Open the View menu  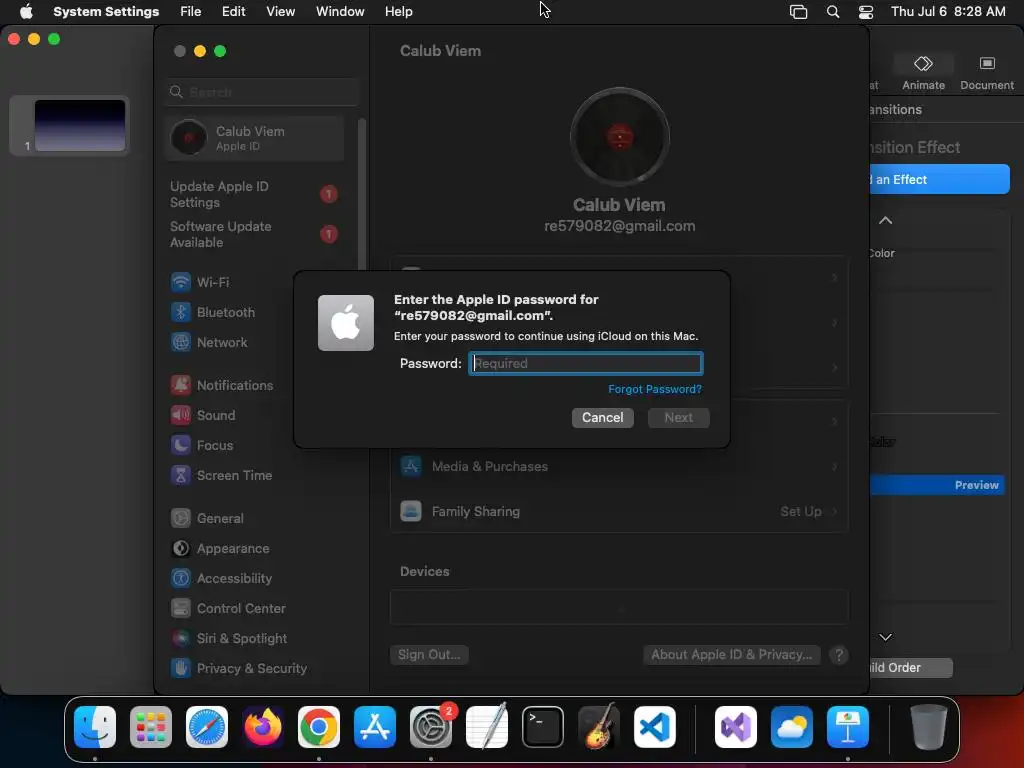tap(281, 12)
